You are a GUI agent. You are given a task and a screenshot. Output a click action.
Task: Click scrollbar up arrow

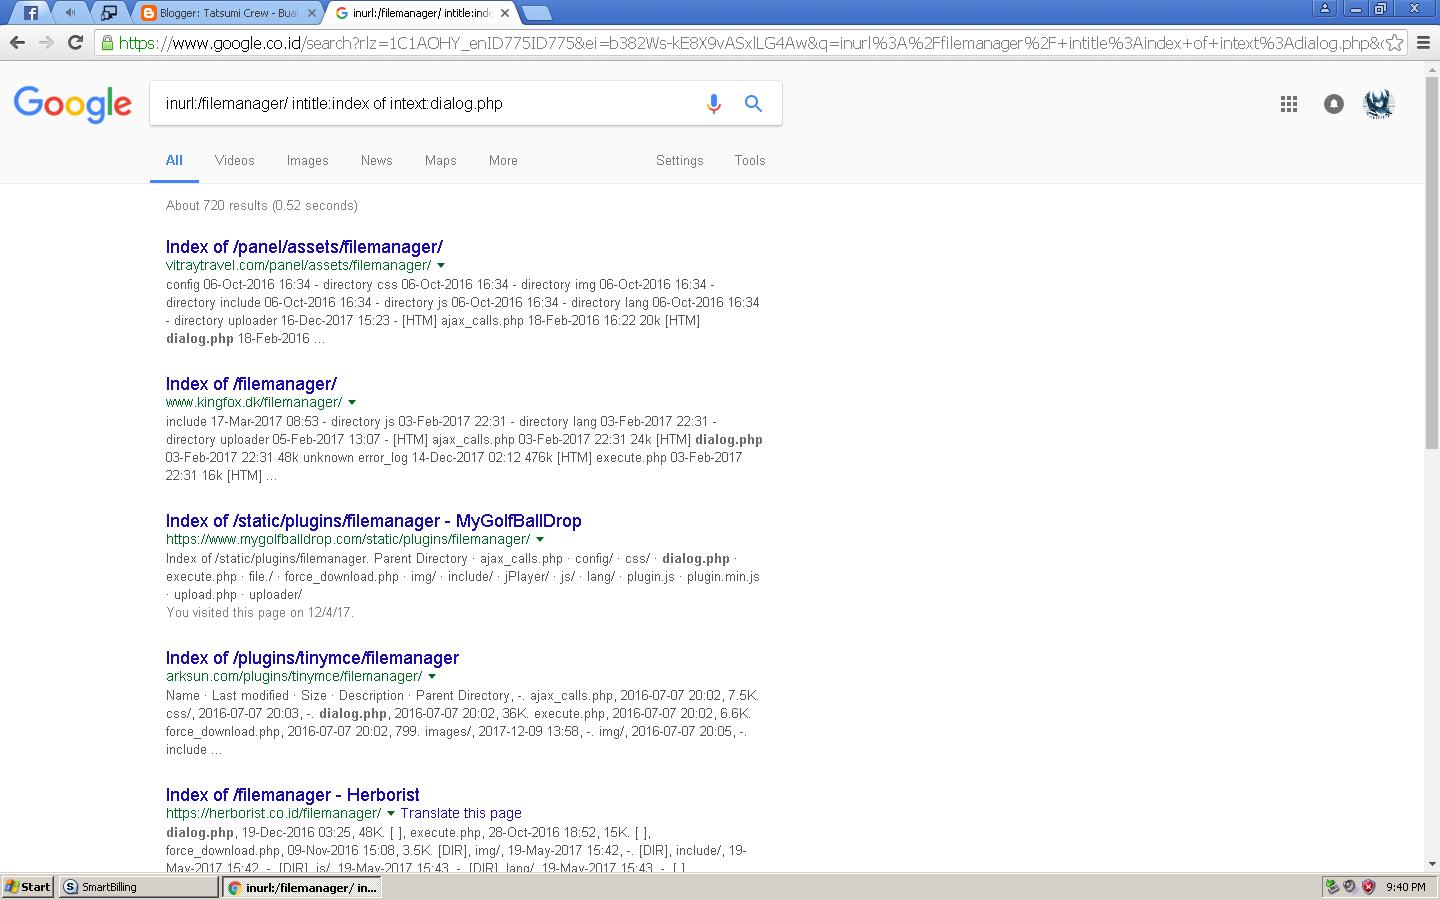pos(1432,68)
